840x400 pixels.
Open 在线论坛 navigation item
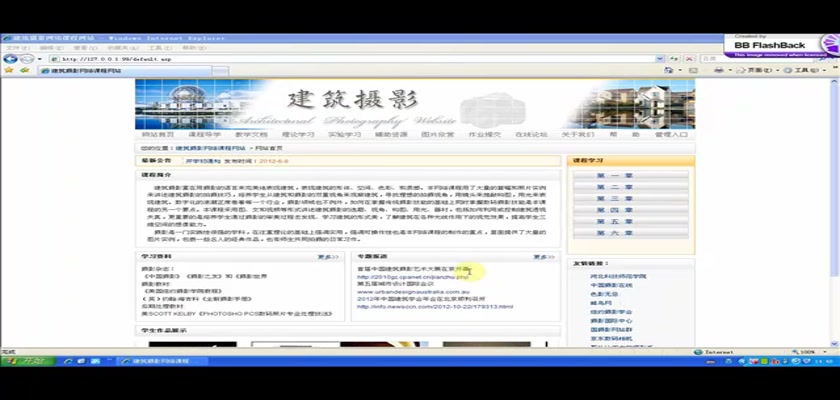[531, 134]
